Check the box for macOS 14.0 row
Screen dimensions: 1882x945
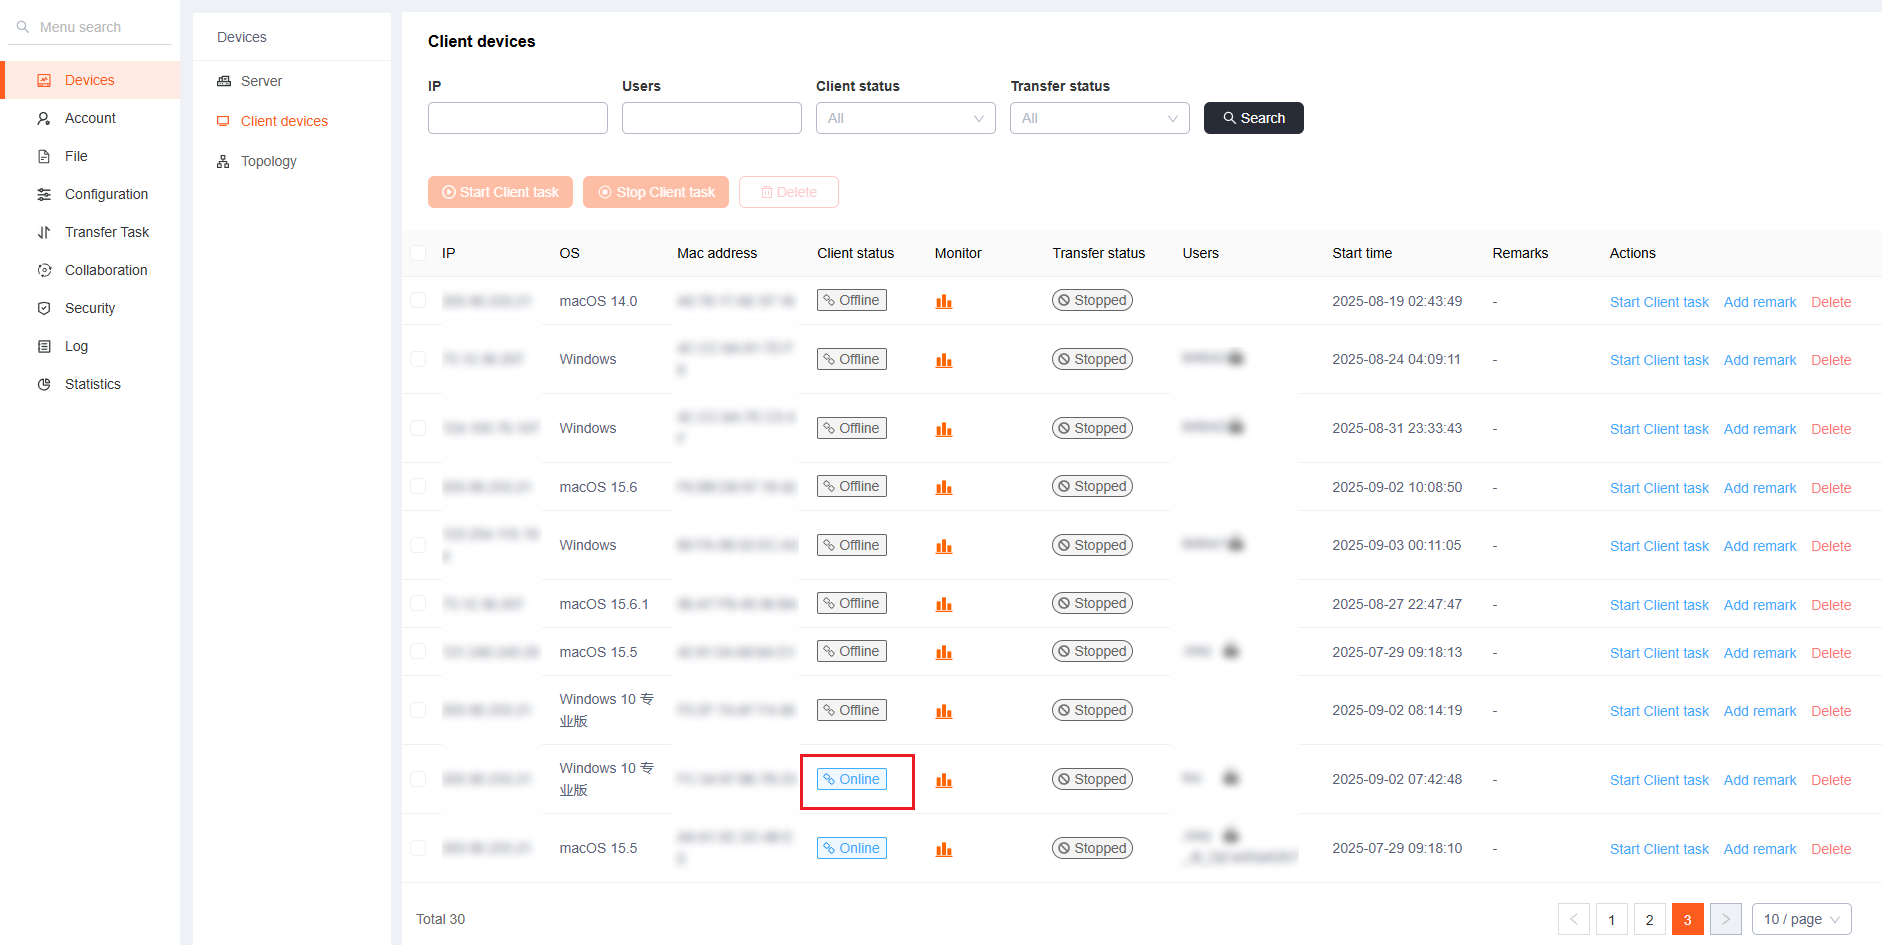418,301
